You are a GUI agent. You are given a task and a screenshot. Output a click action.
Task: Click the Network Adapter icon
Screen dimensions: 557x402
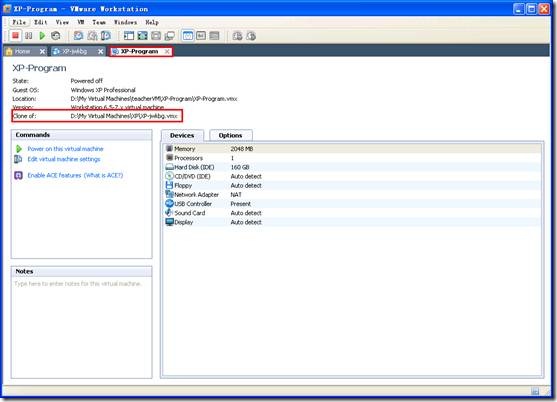tap(169, 194)
